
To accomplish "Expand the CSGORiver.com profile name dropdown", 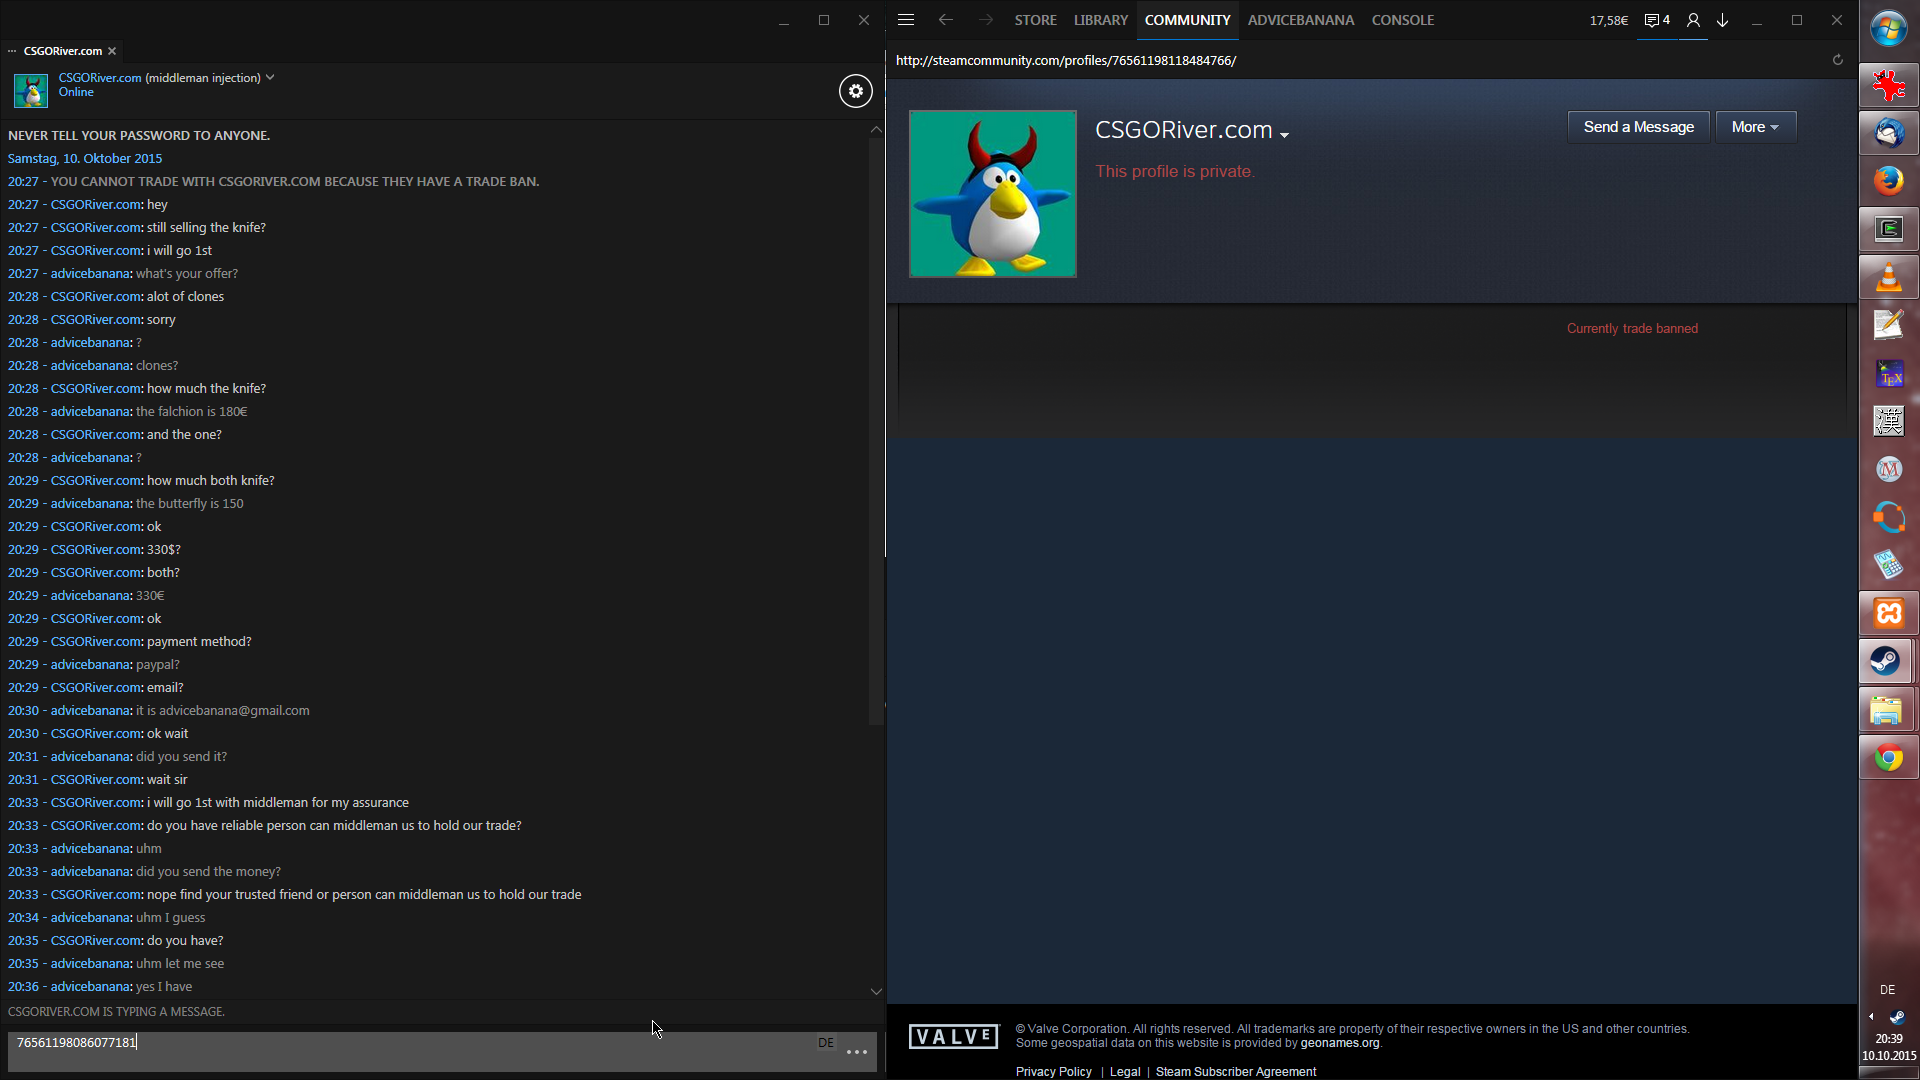I will point(1285,135).
